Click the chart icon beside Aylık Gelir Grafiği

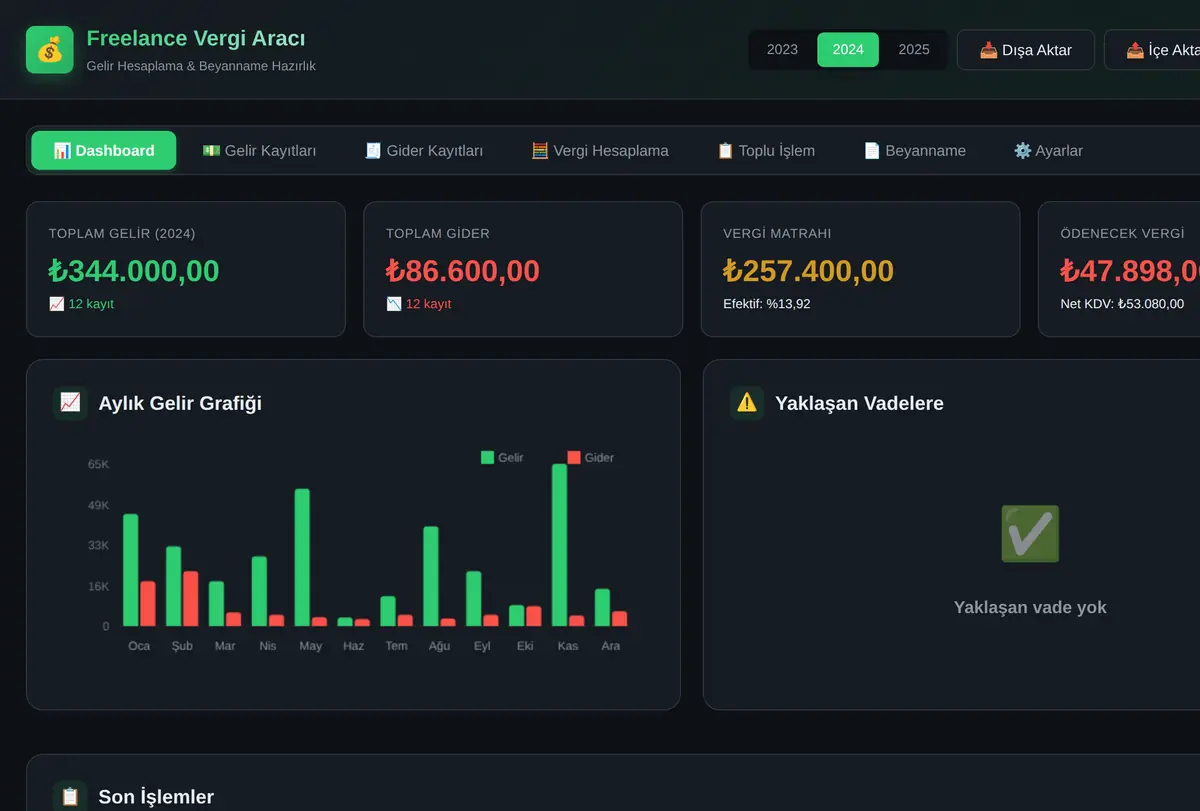click(70, 403)
